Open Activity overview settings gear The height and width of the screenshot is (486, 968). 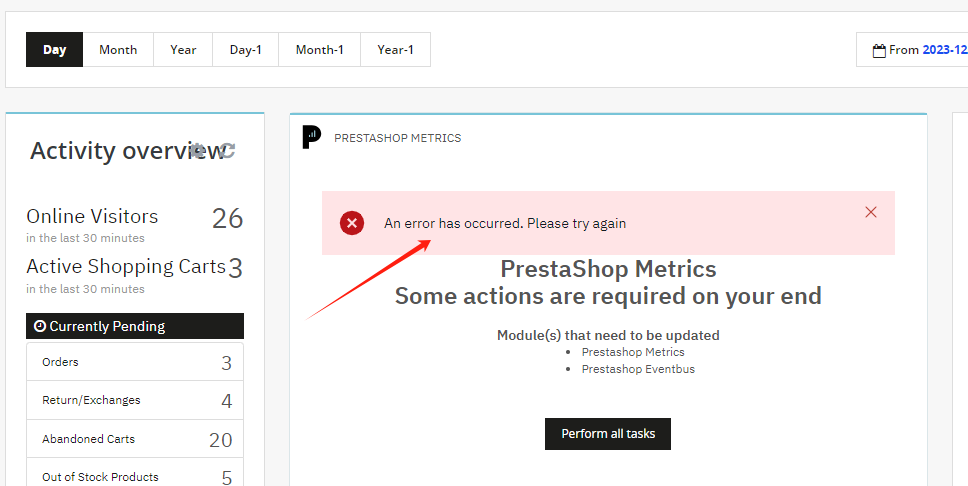(199, 150)
